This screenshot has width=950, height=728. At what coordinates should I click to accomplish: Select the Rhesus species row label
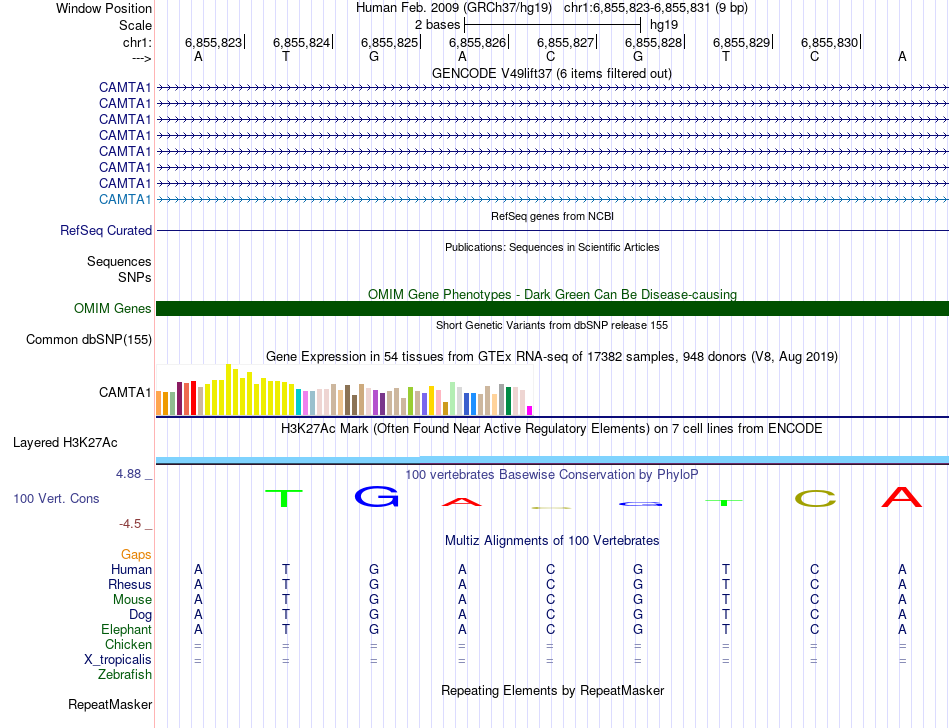coord(130,584)
